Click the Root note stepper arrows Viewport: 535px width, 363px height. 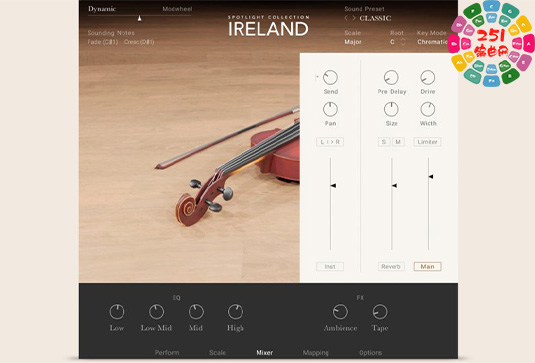[403, 42]
